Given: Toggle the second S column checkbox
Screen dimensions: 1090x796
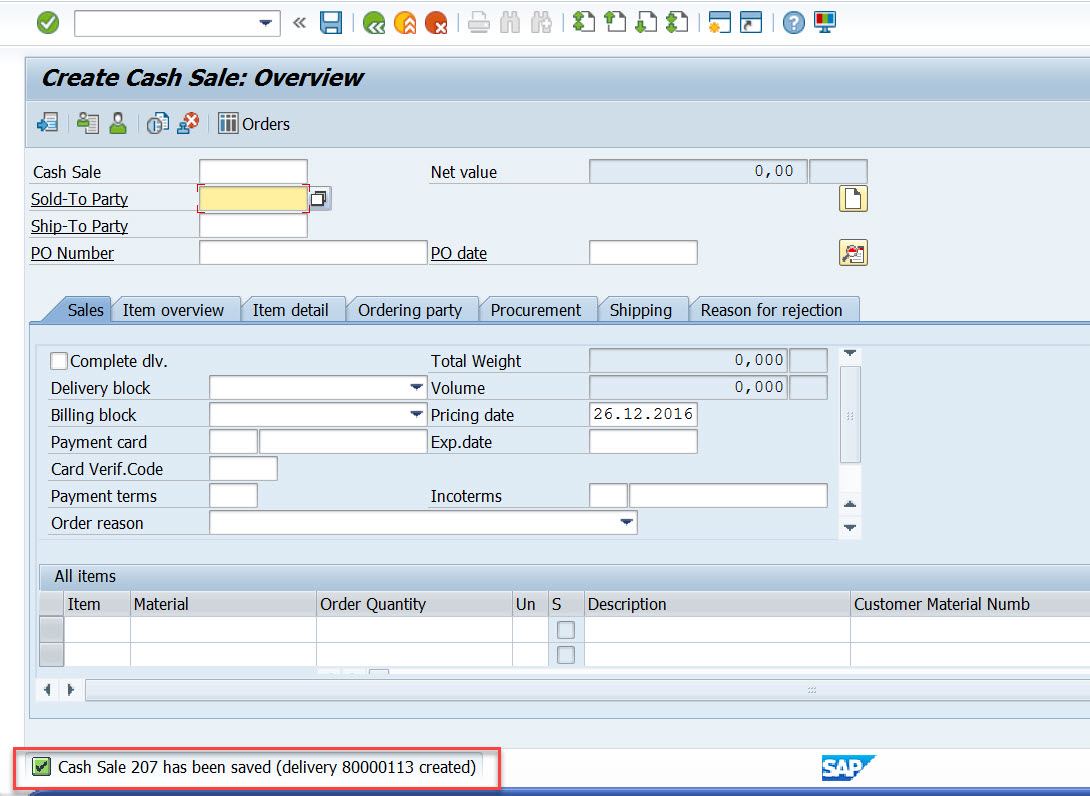Looking at the screenshot, I should coord(566,654).
